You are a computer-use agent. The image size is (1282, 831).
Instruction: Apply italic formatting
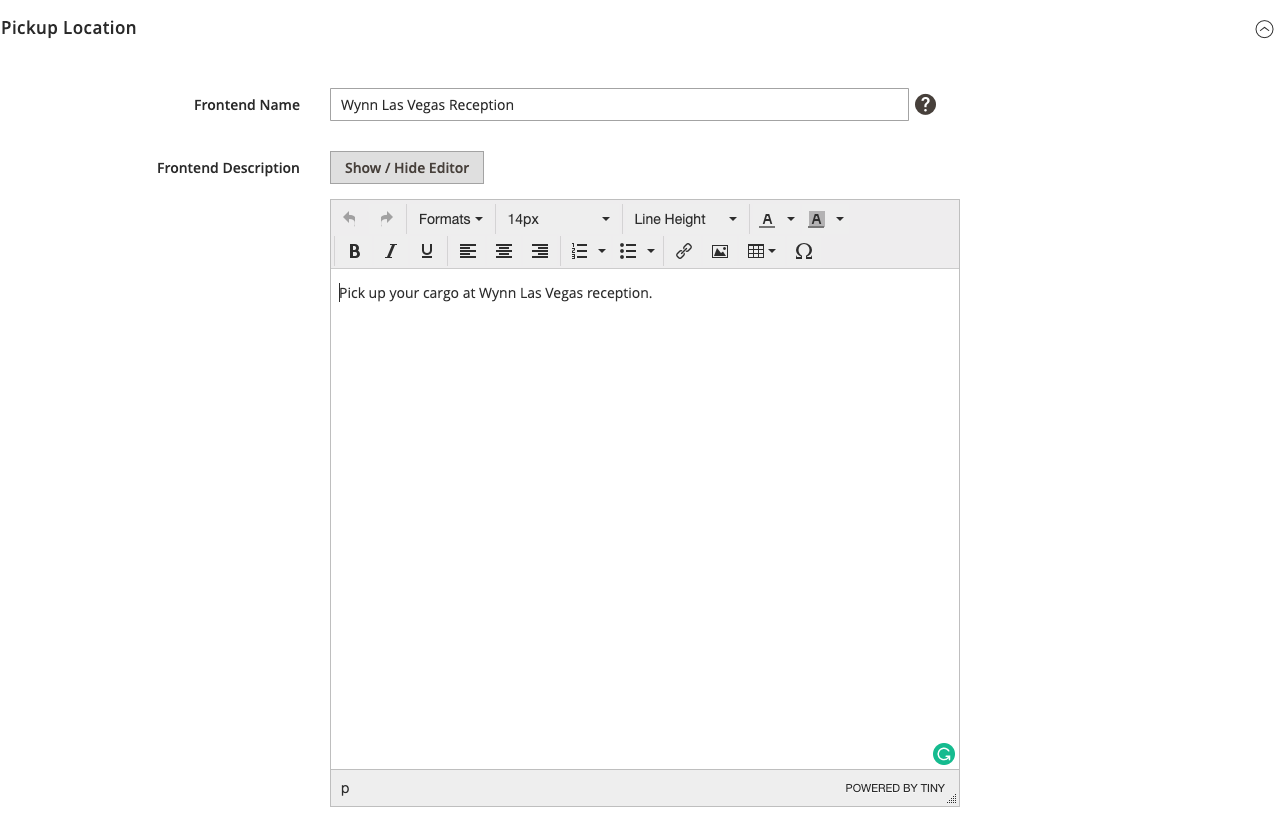coord(391,251)
